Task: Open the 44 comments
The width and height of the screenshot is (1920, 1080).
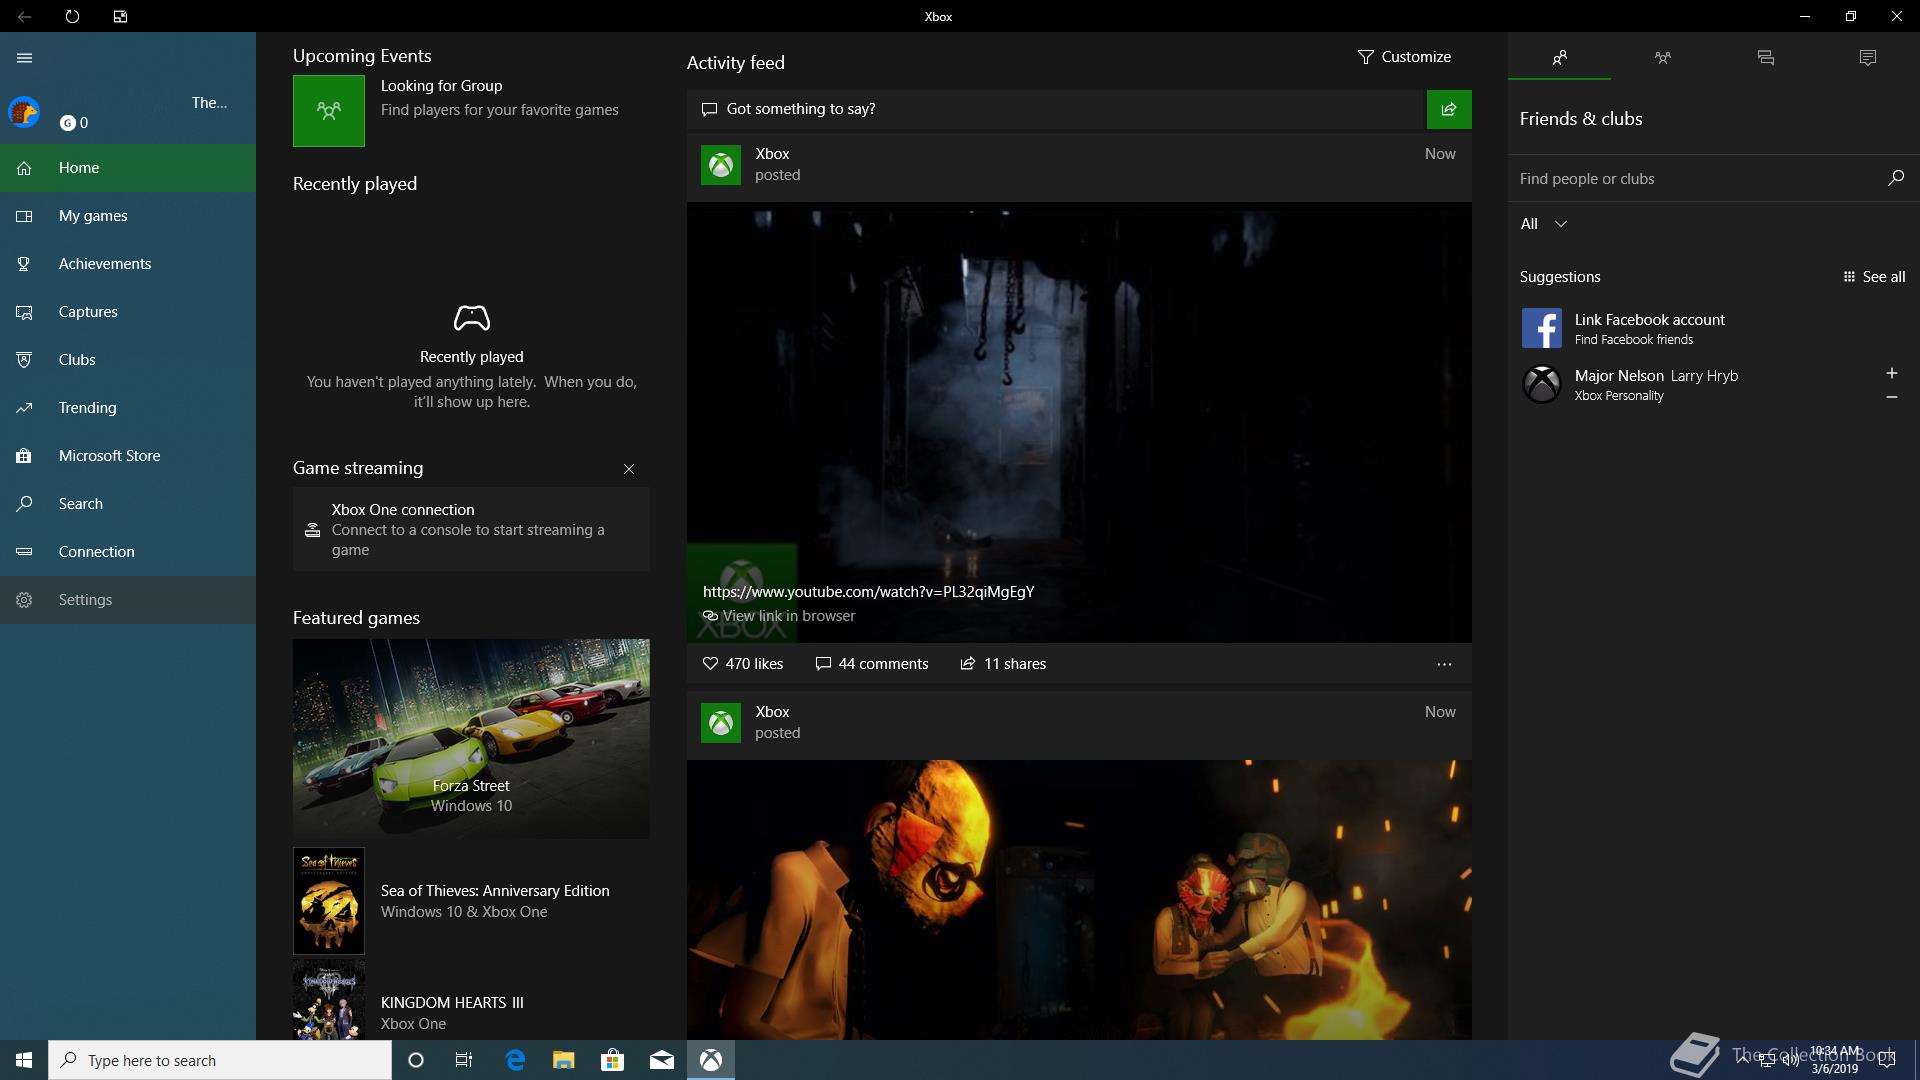Action: 872,664
